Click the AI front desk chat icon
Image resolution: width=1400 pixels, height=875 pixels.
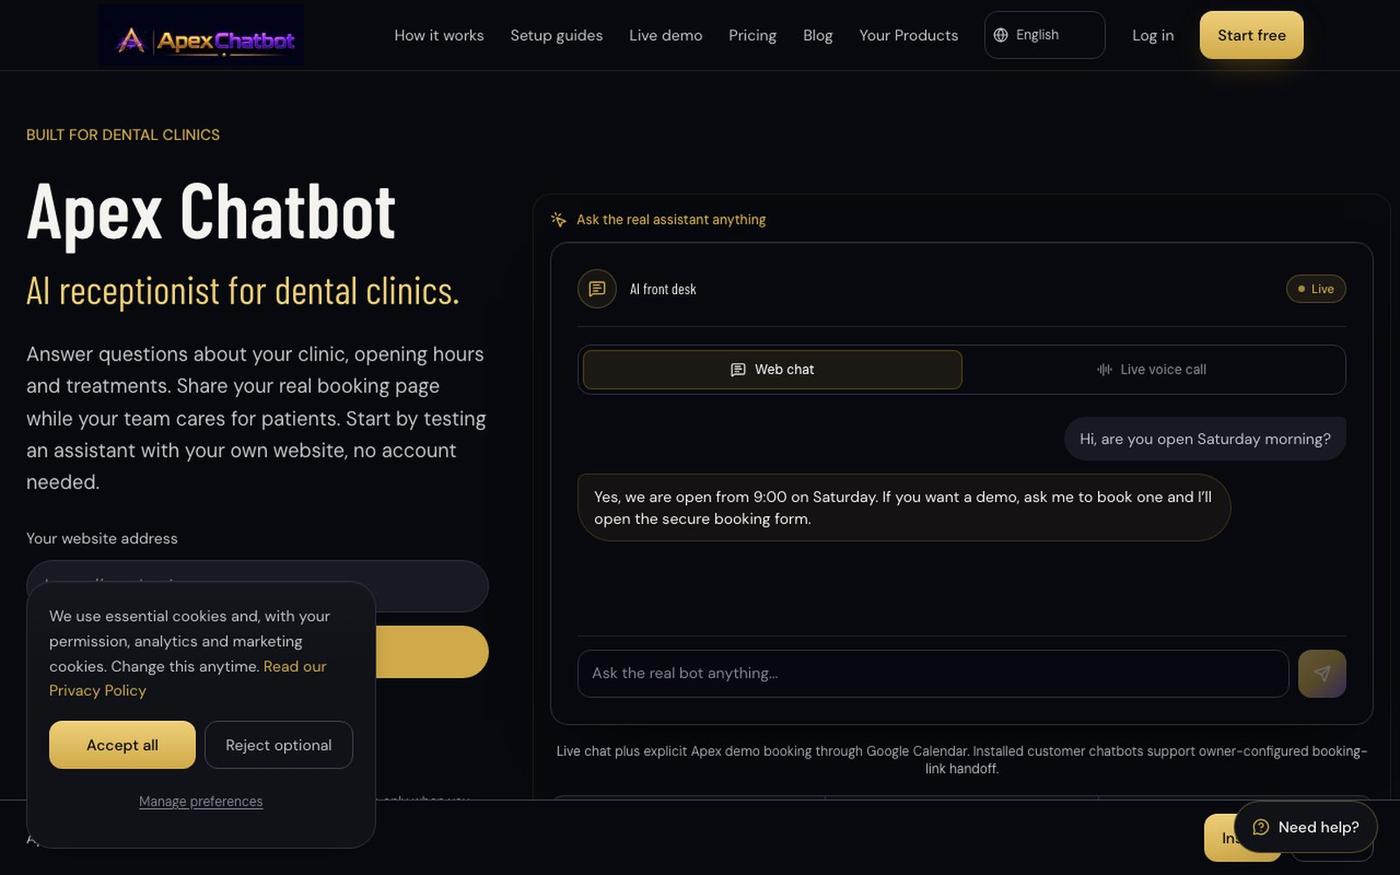tap(597, 289)
